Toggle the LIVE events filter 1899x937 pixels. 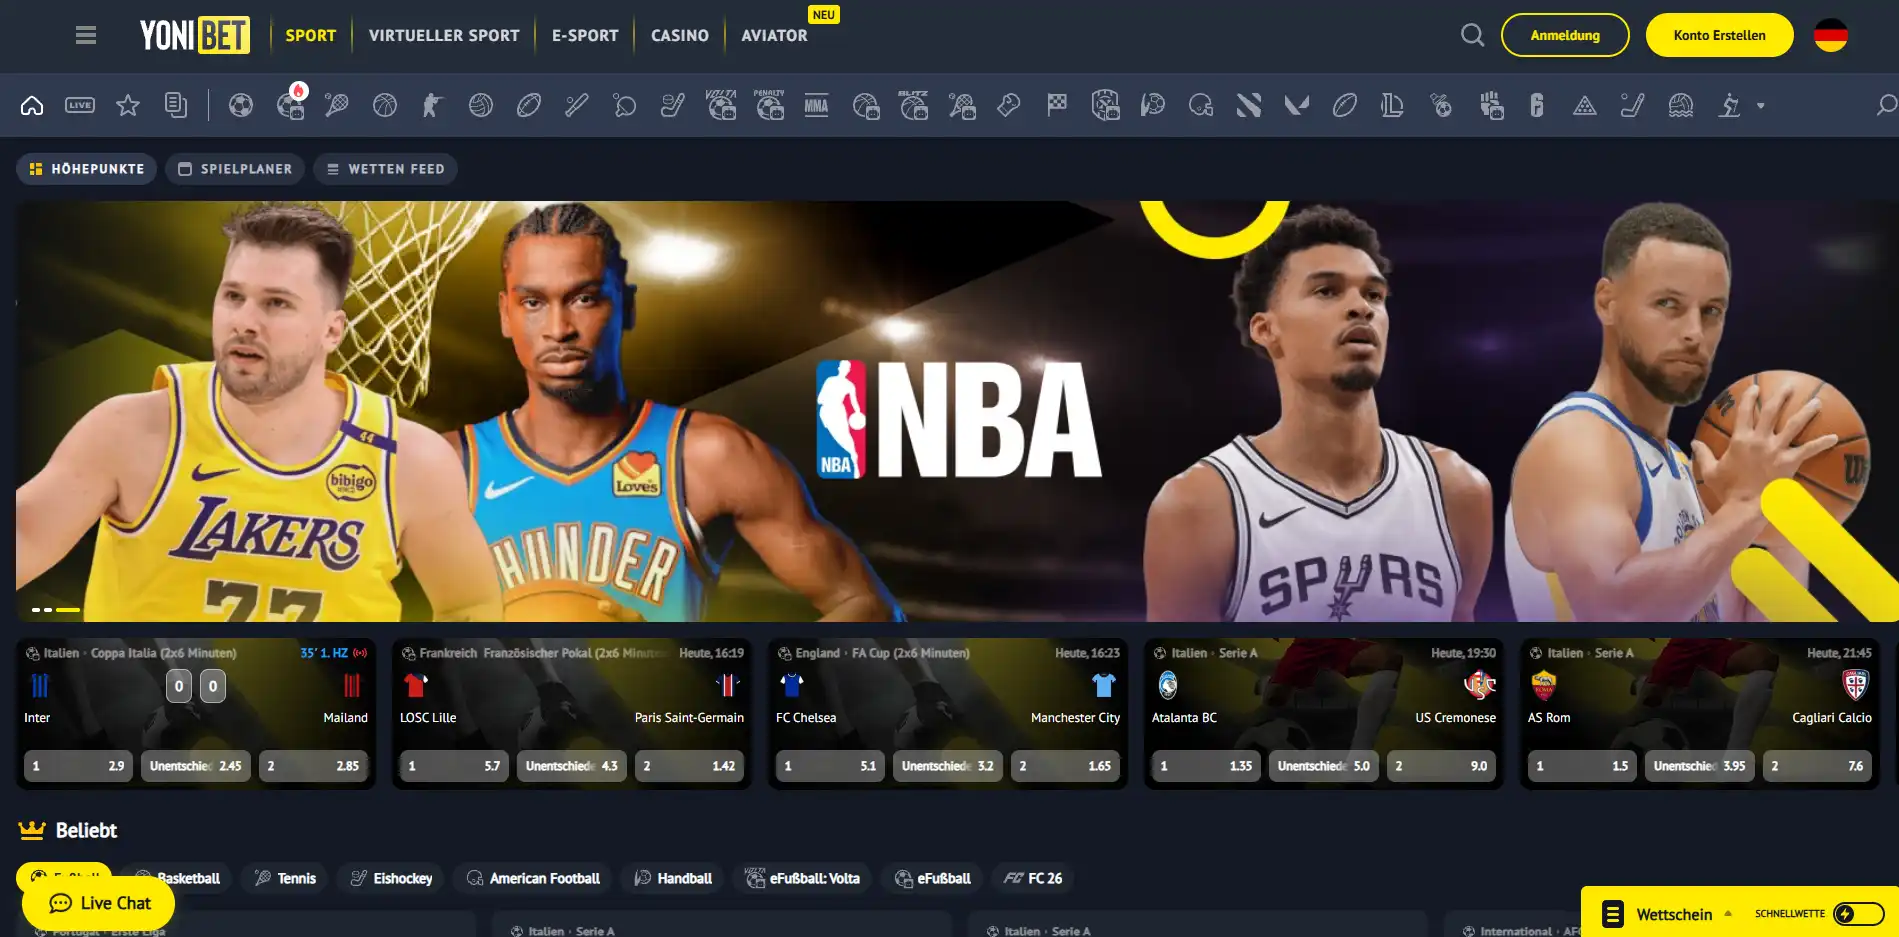coord(79,104)
